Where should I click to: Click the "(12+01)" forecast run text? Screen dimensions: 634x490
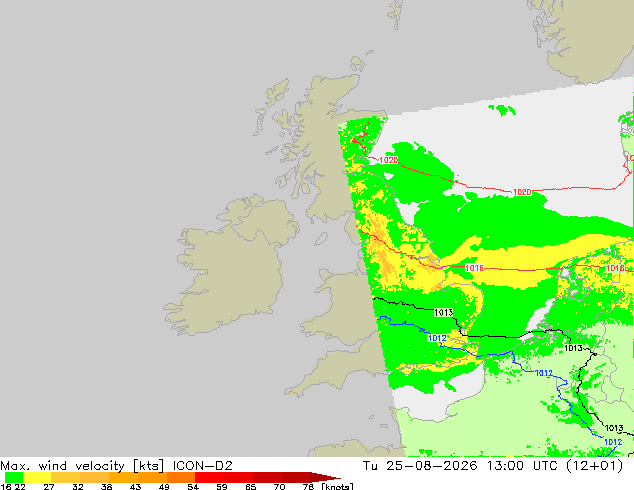tap(595, 466)
